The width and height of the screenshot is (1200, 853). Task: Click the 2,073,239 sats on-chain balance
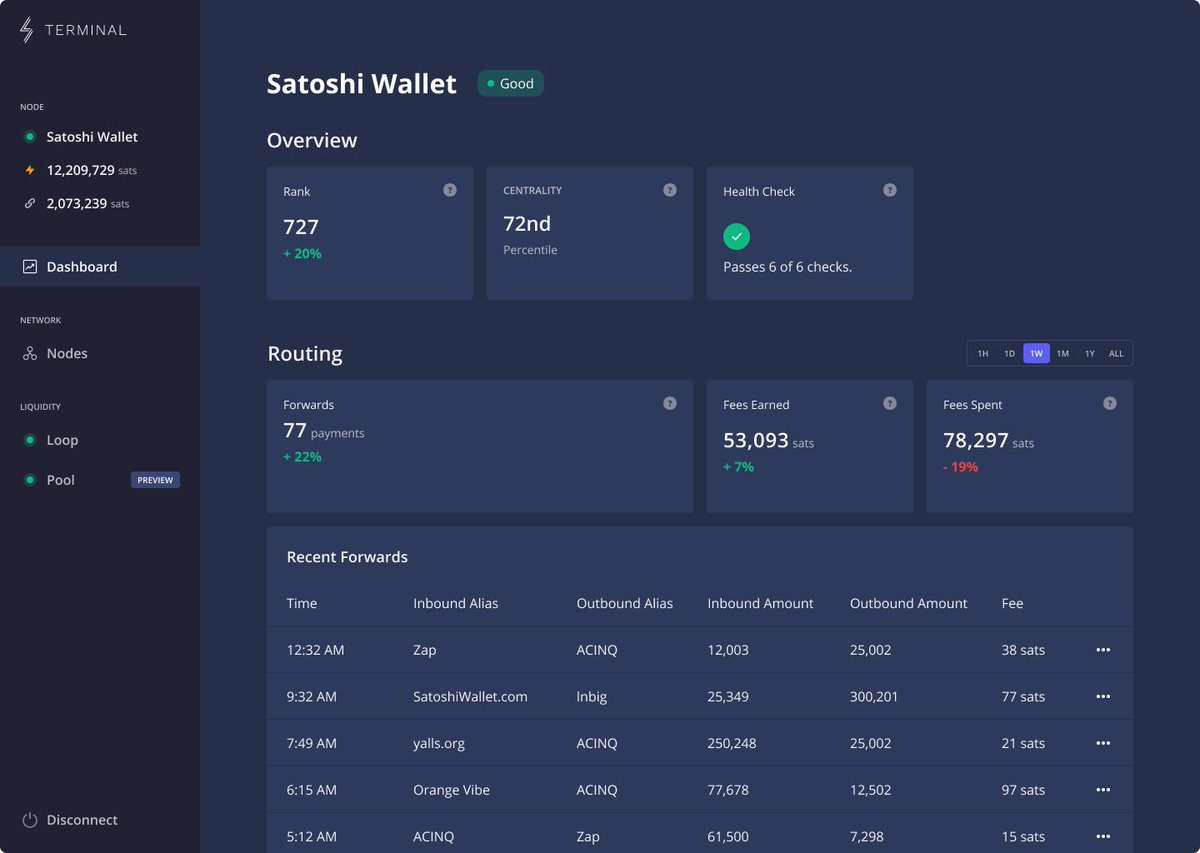(x=88, y=204)
